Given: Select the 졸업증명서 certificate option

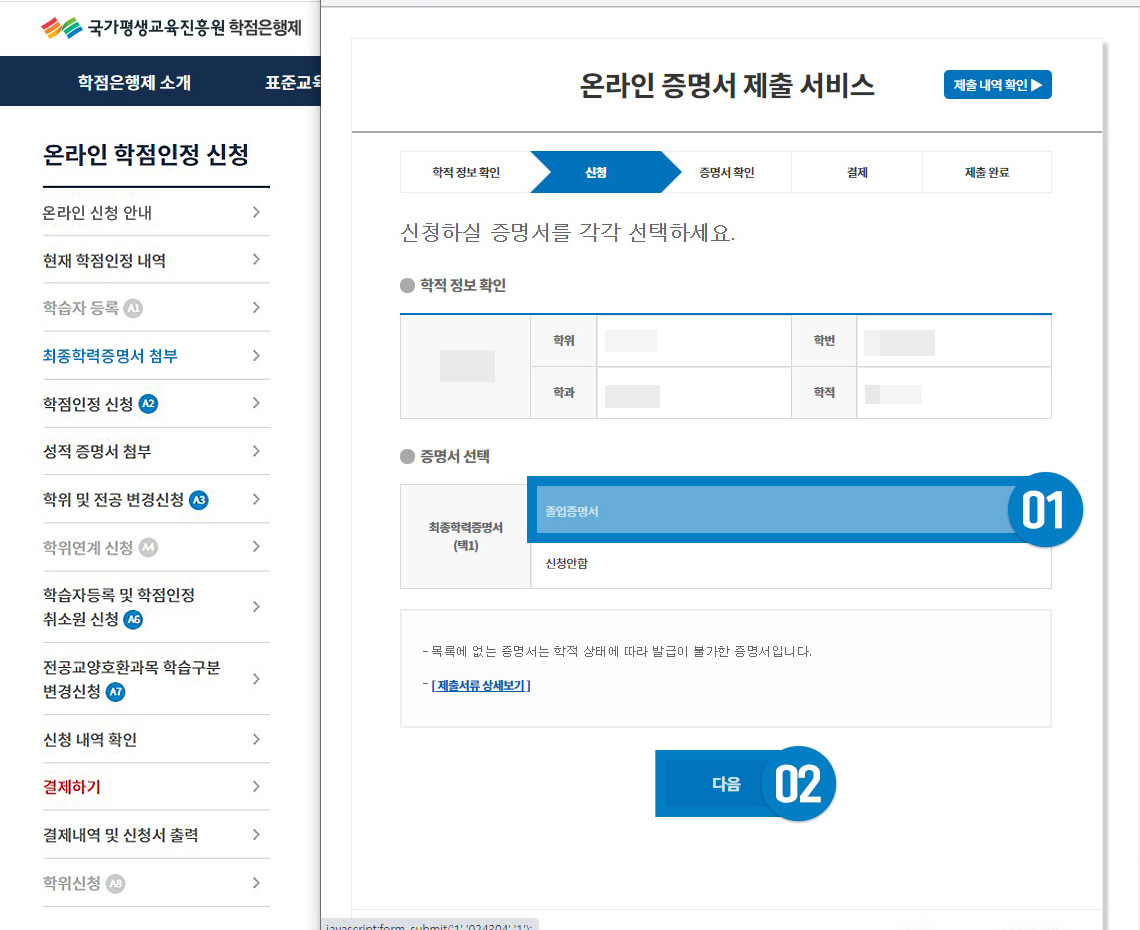Looking at the screenshot, I should (x=770, y=511).
